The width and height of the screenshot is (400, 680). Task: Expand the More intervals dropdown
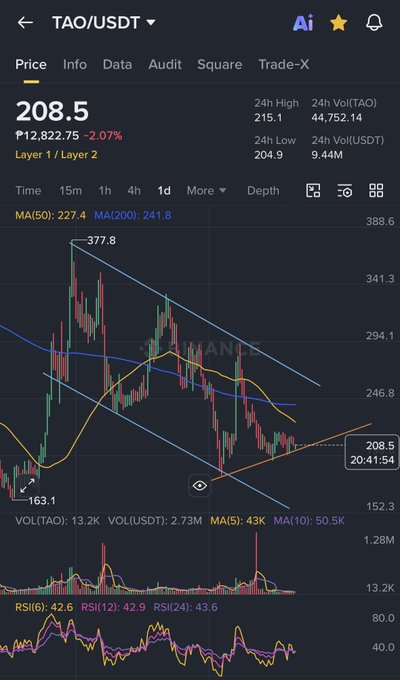(x=207, y=191)
